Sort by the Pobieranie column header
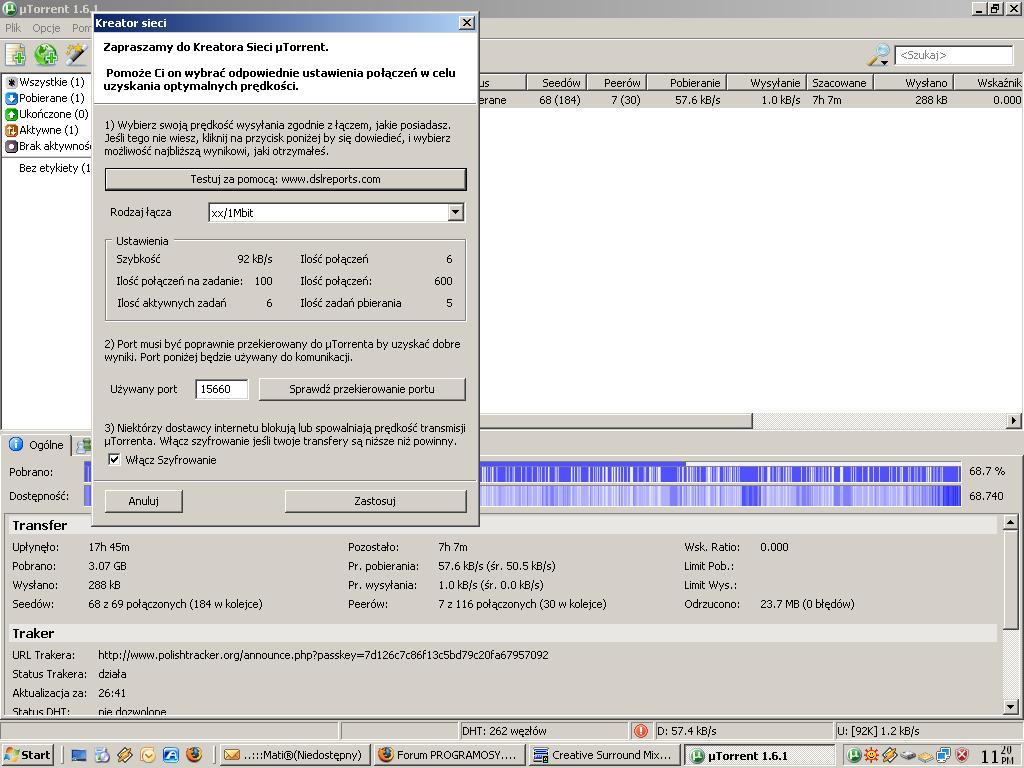Screen dimensions: 1024x768 (x=687, y=83)
